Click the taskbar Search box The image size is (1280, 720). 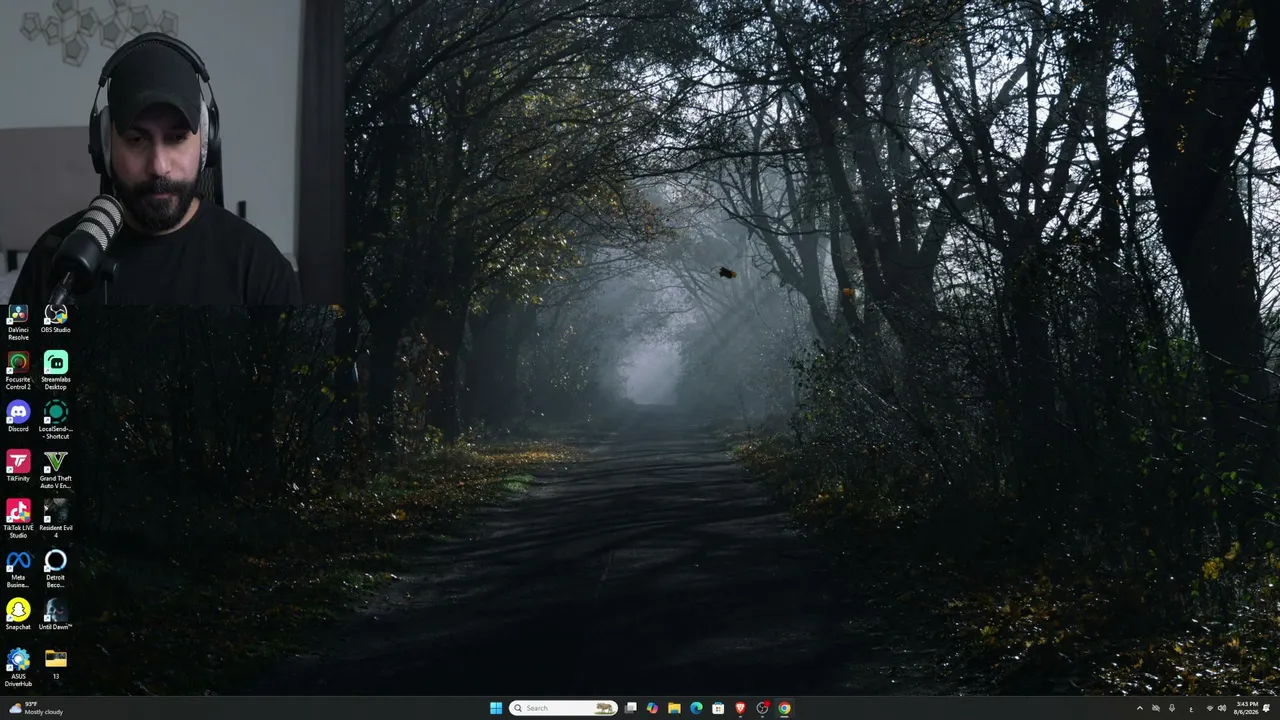coord(563,708)
